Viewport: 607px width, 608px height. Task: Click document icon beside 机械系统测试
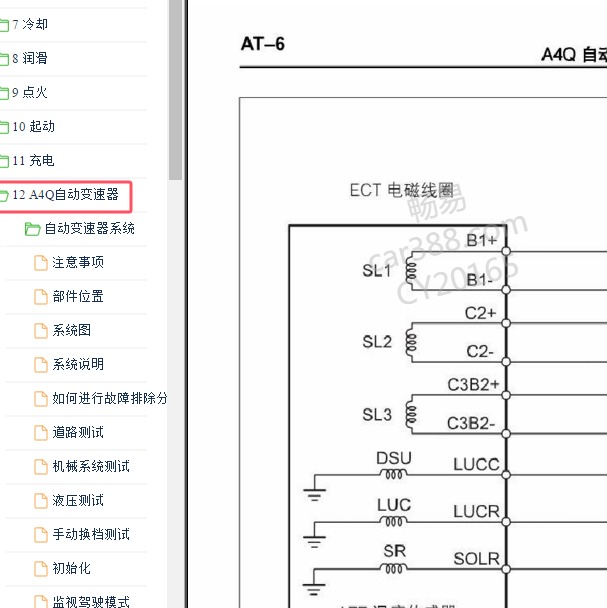[x=41, y=467]
